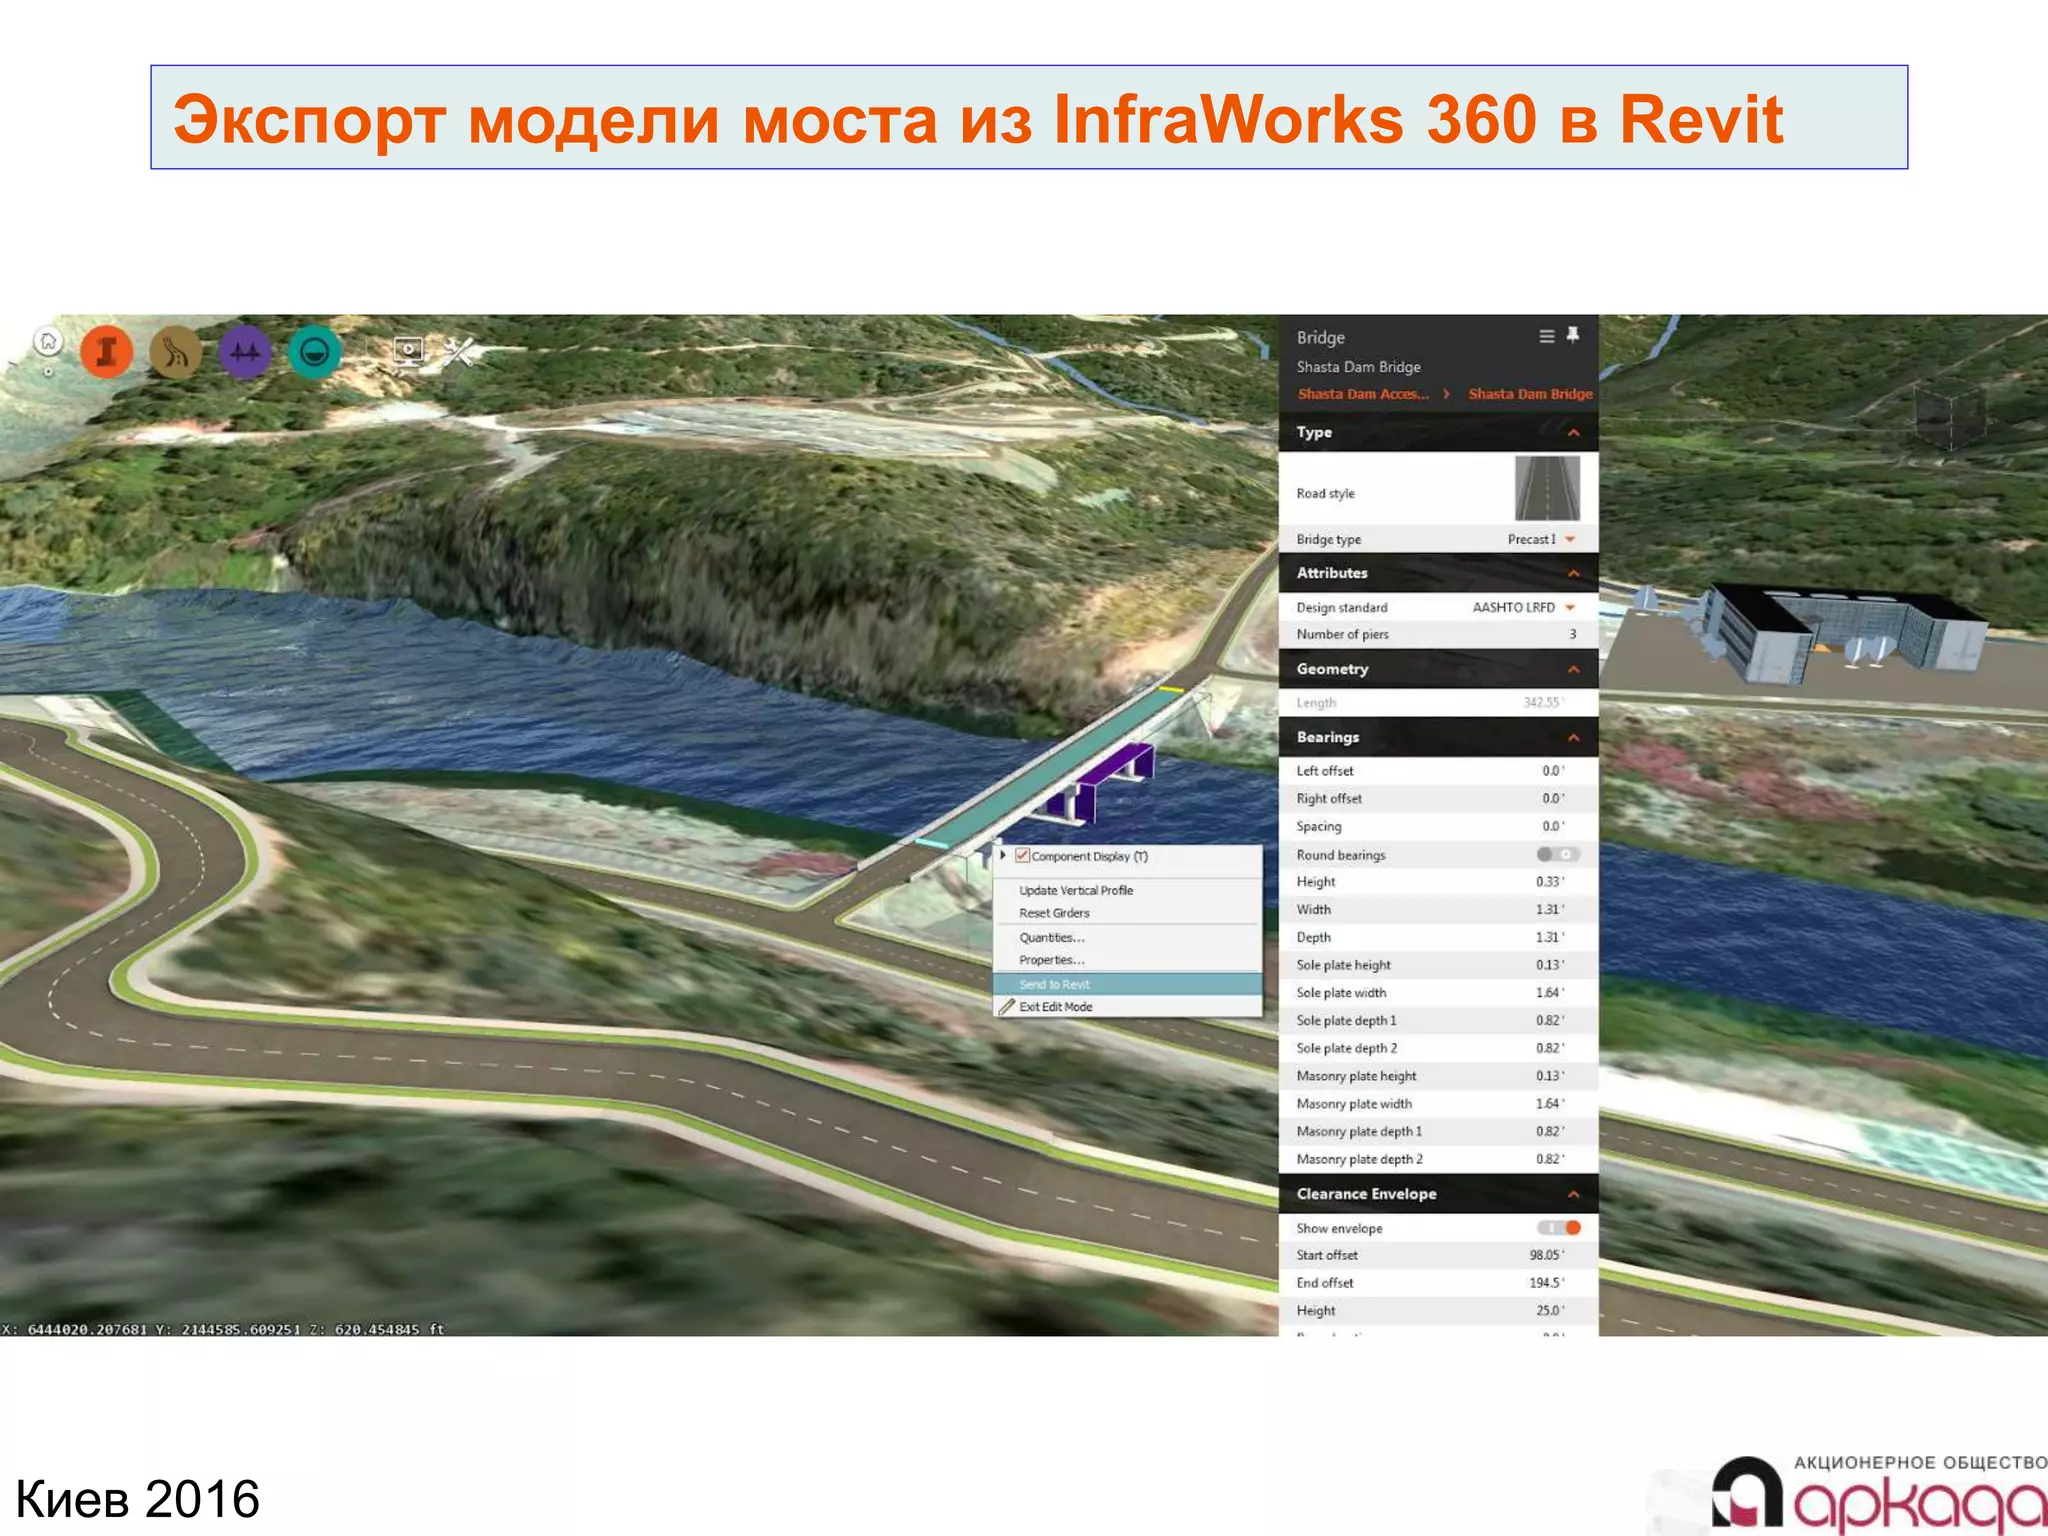Collapse the Attributes section
Screen dimensions: 2048x1536
1574,574
